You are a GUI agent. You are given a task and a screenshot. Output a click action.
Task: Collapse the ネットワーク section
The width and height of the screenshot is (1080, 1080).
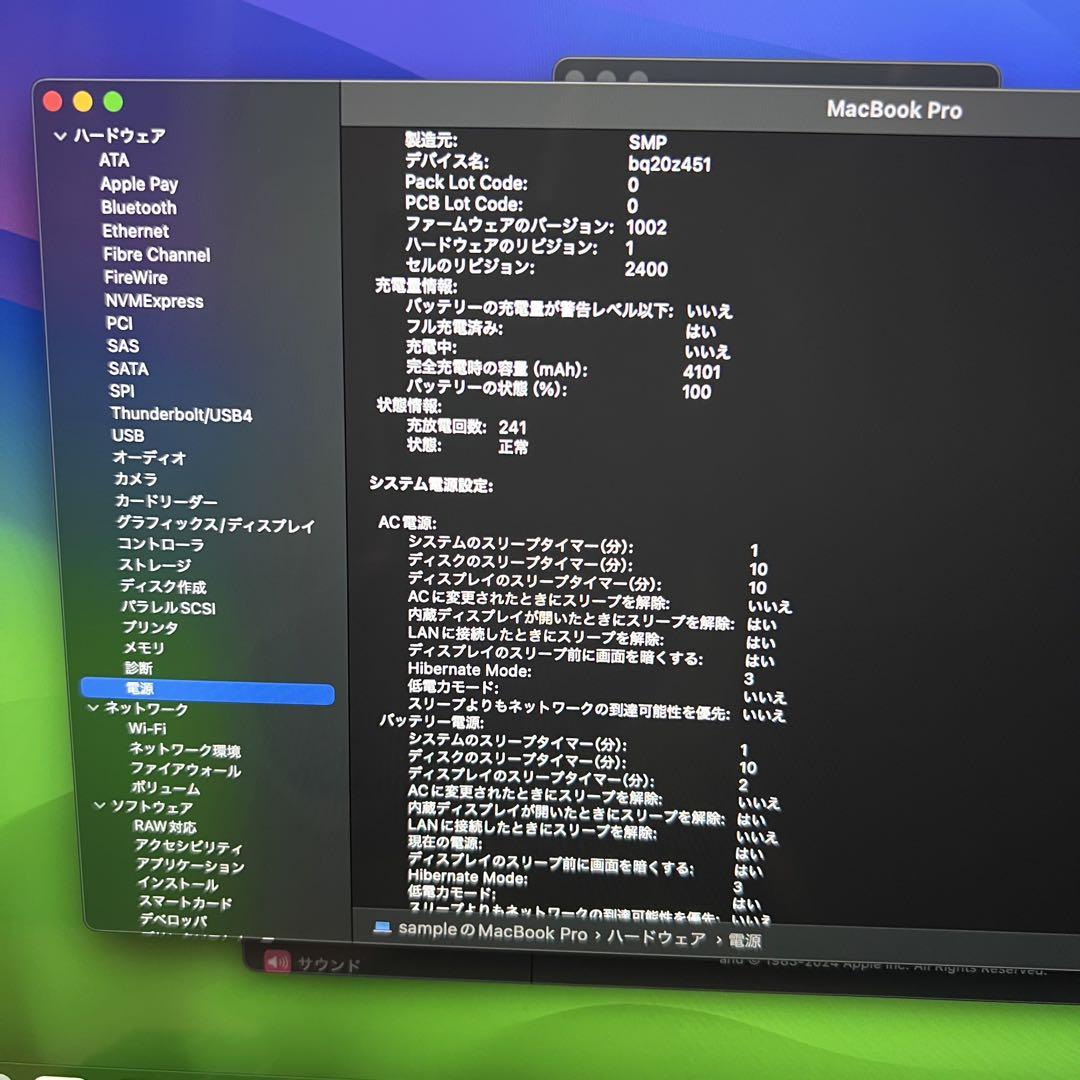pyautogui.click(x=94, y=708)
